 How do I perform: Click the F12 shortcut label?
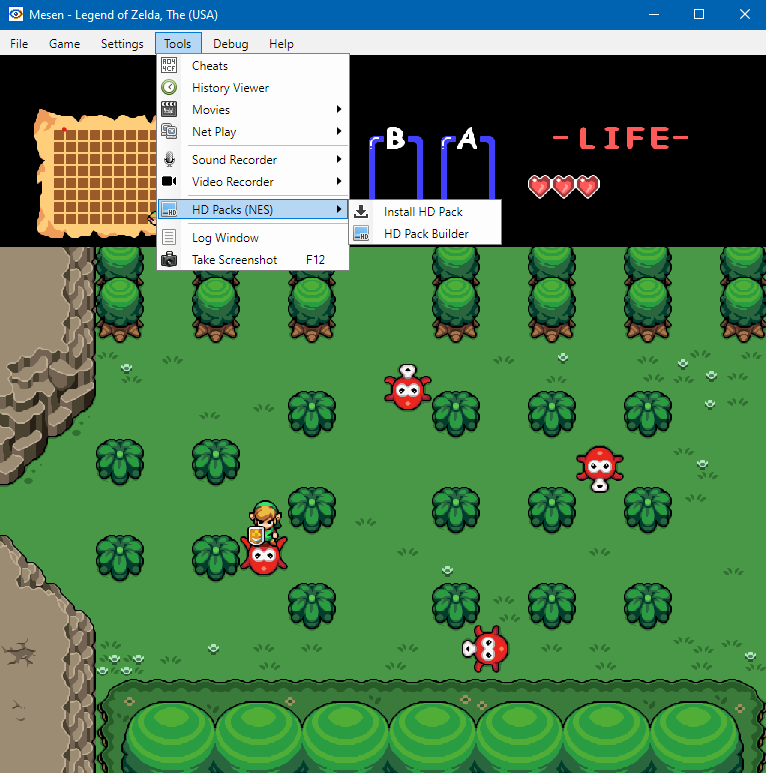tap(315, 259)
